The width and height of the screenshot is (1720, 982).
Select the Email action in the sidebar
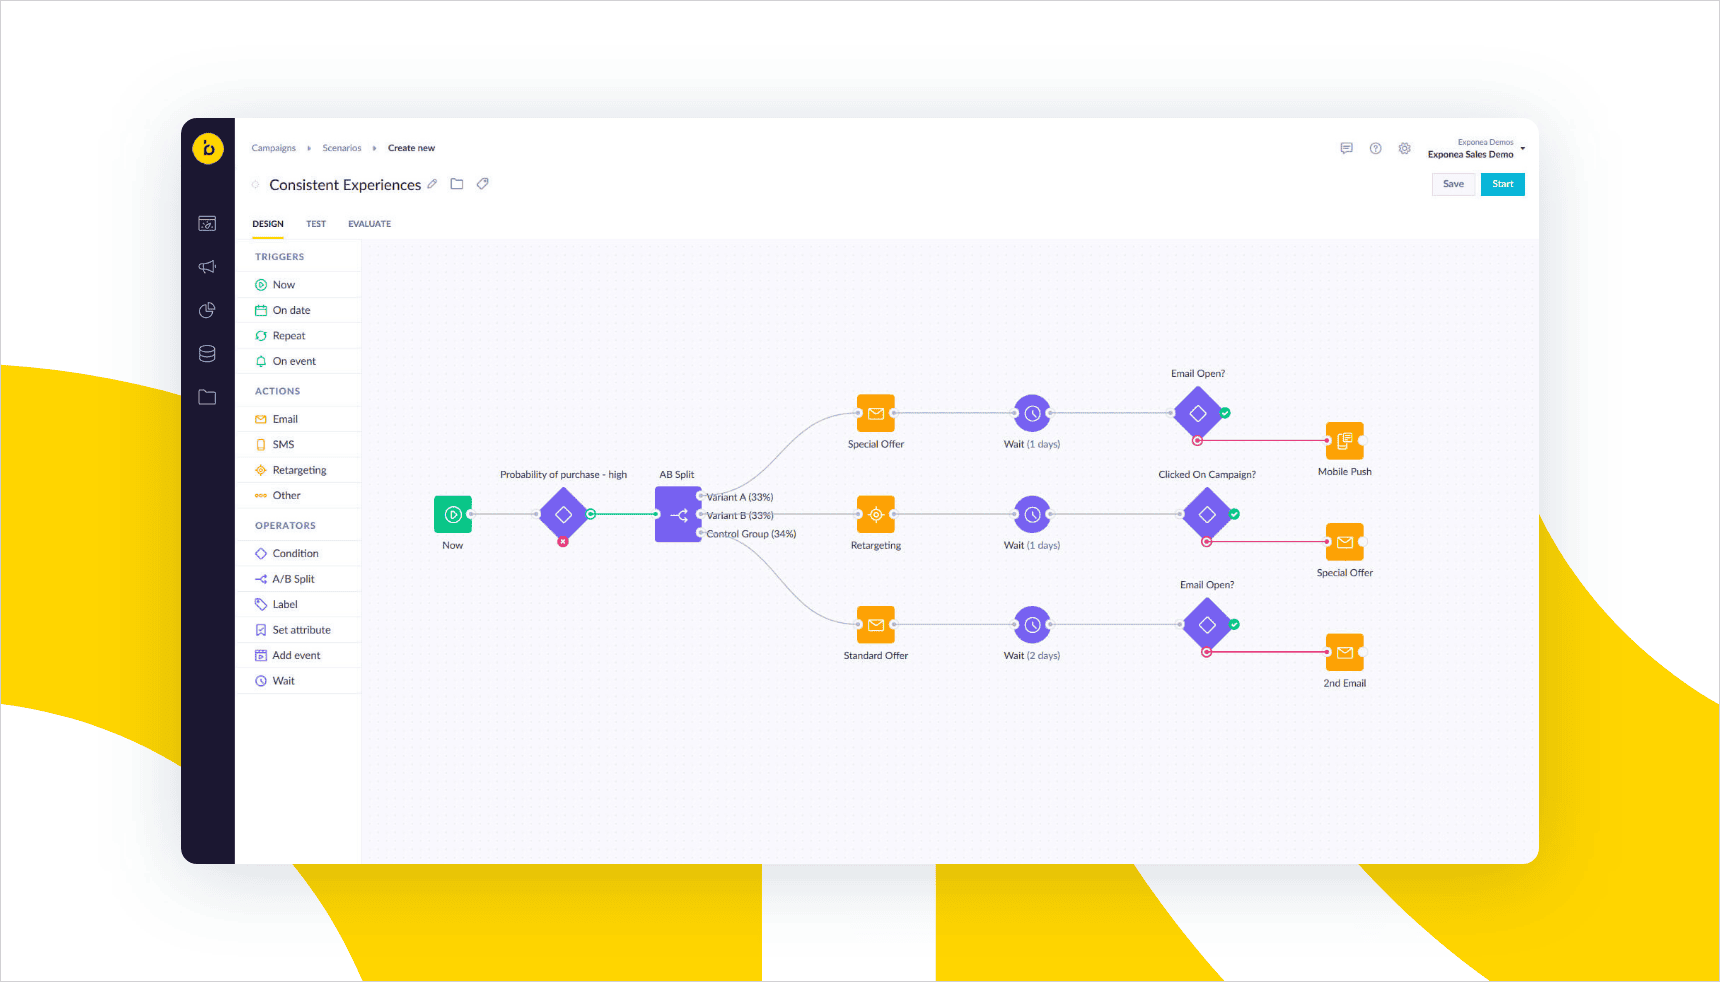tap(283, 418)
